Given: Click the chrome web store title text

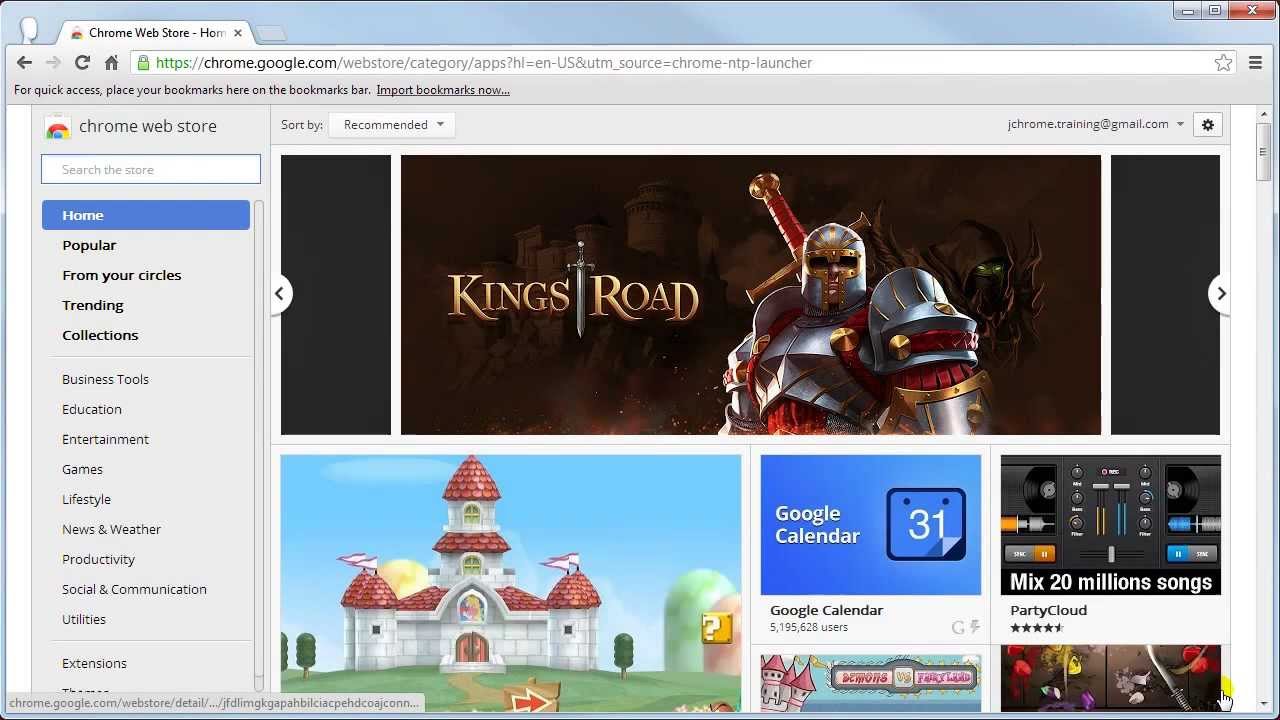Looking at the screenshot, I should click(x=148, y=126).
